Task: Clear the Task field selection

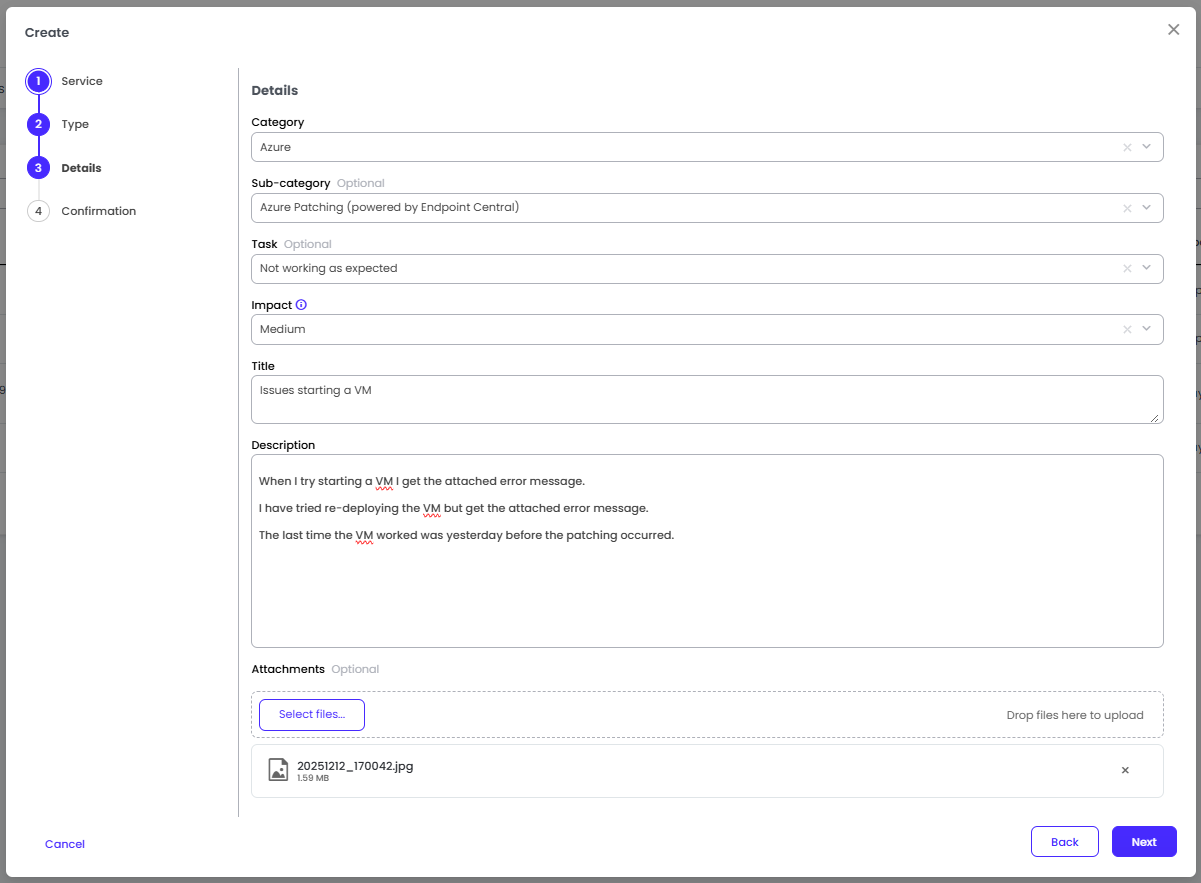Action: click(x=1127, y=269)
